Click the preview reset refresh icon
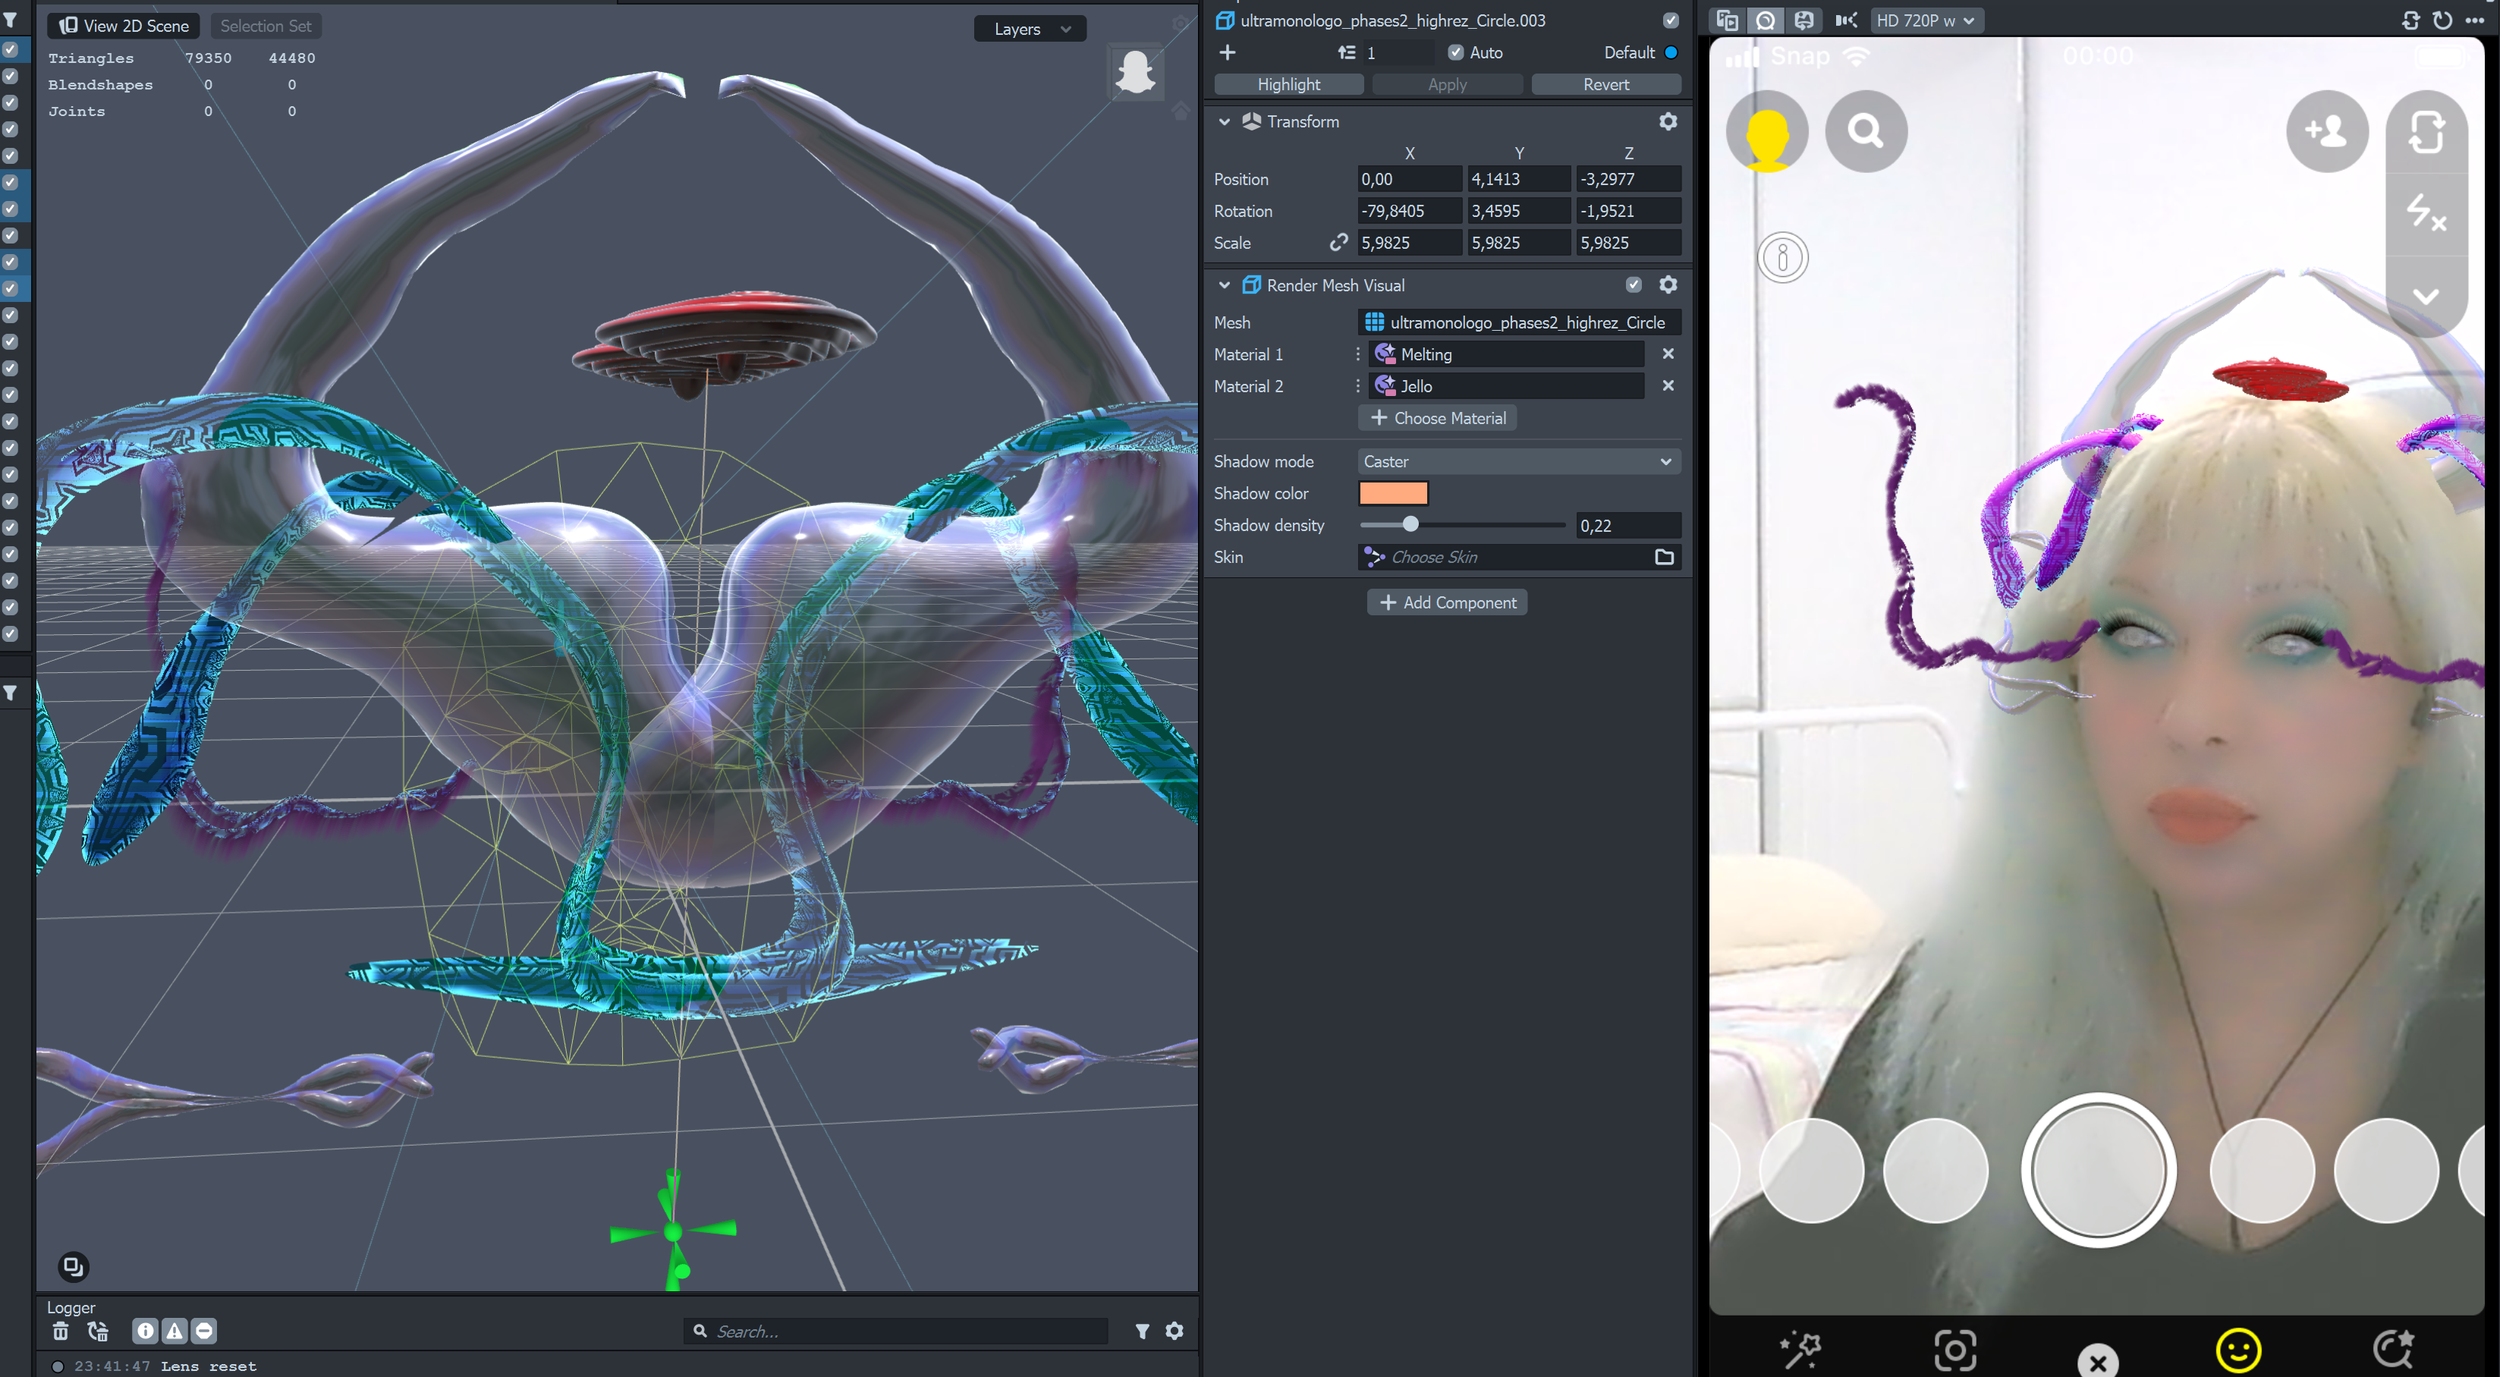2500x1377 pixels. click(x=2442, y=20)
